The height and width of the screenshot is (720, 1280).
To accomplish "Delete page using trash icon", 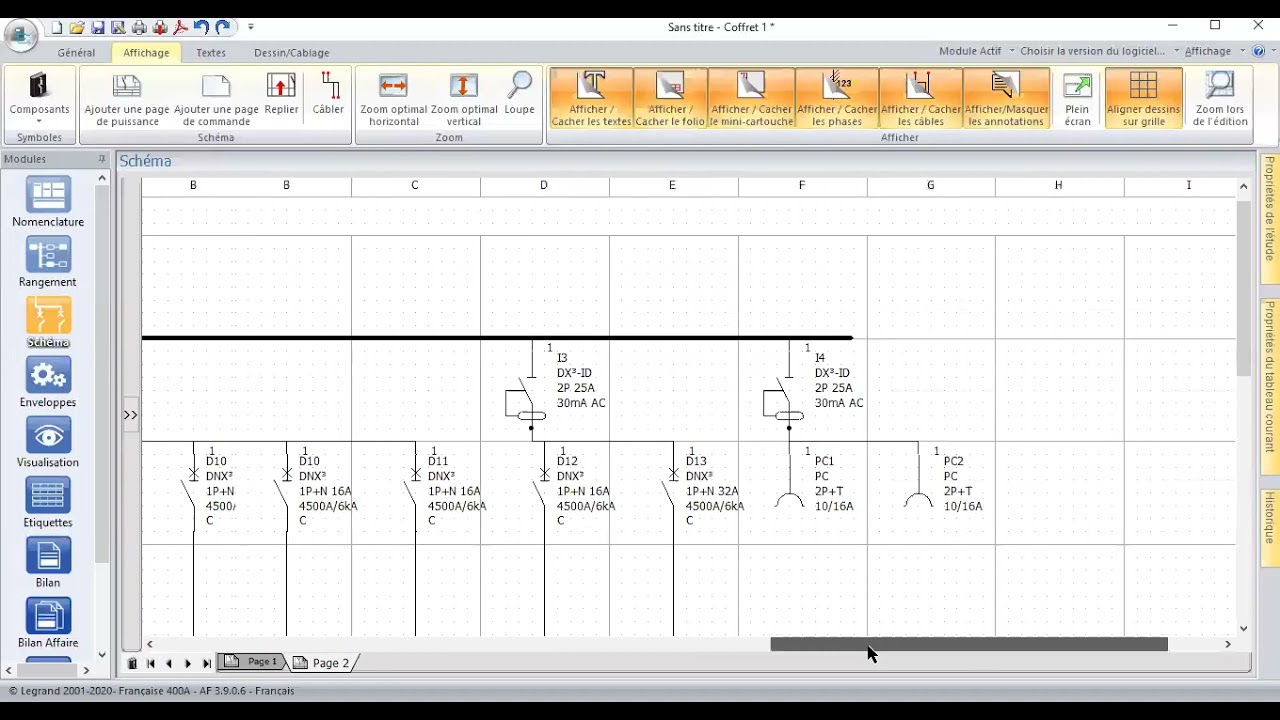I will (x=132, y=663).
